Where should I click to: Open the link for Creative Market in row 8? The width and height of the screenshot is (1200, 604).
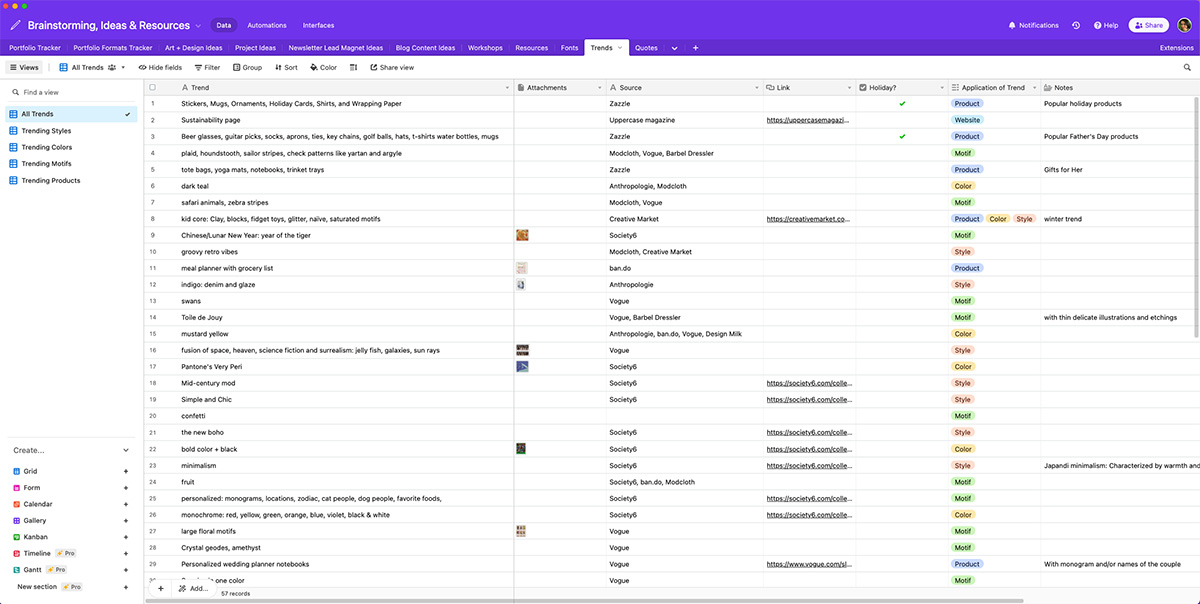click(x=810, y=218)
